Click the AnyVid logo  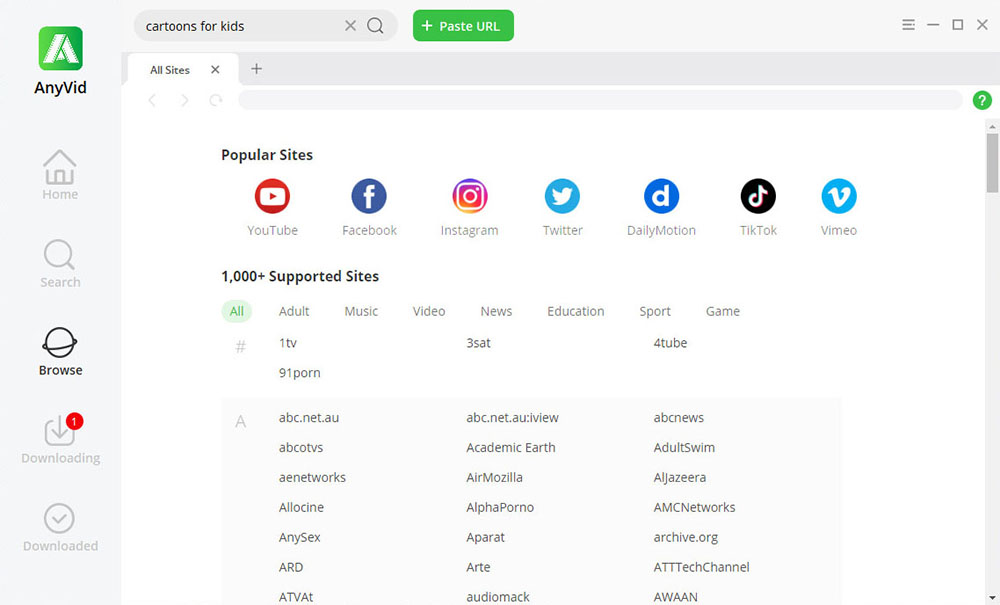pos(61,48)
